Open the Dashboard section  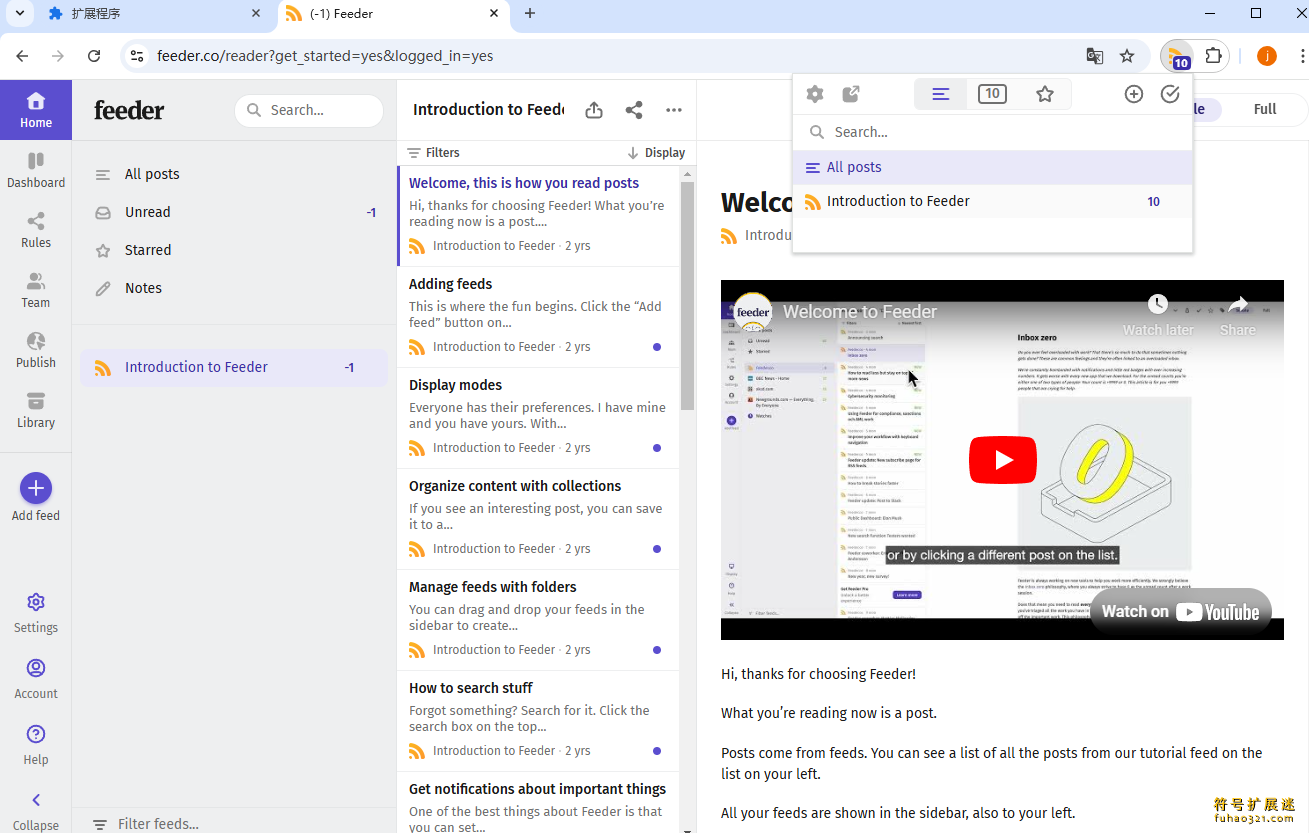click(x=36, y=170)
